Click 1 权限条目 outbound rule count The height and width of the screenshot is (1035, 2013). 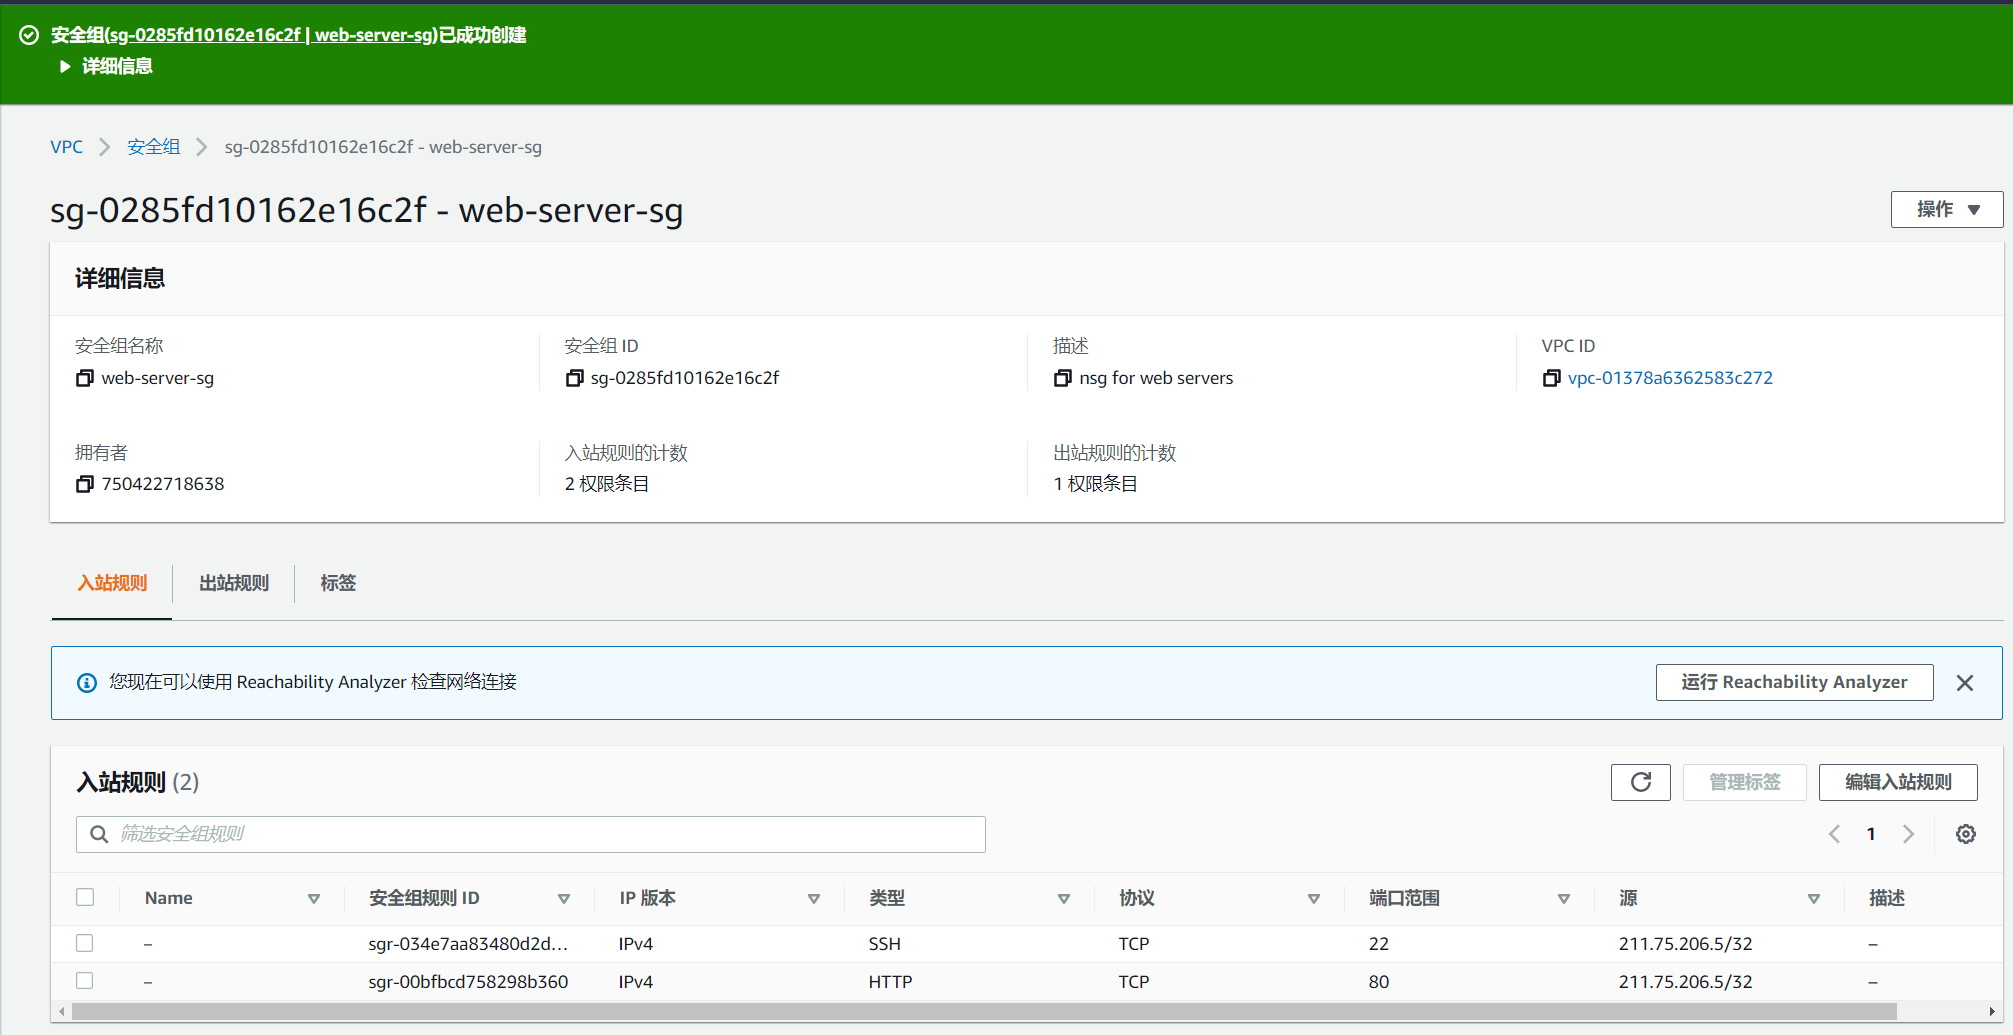[1095, 484]
